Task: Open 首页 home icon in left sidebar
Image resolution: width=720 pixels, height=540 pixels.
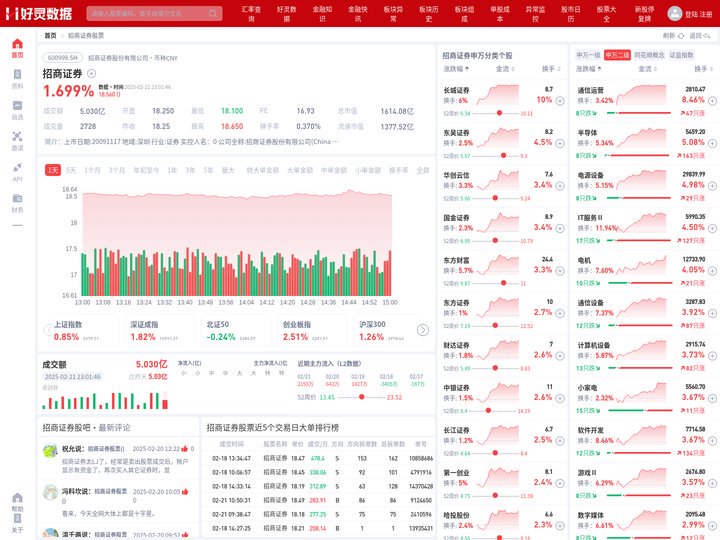Action: [17, 44]
